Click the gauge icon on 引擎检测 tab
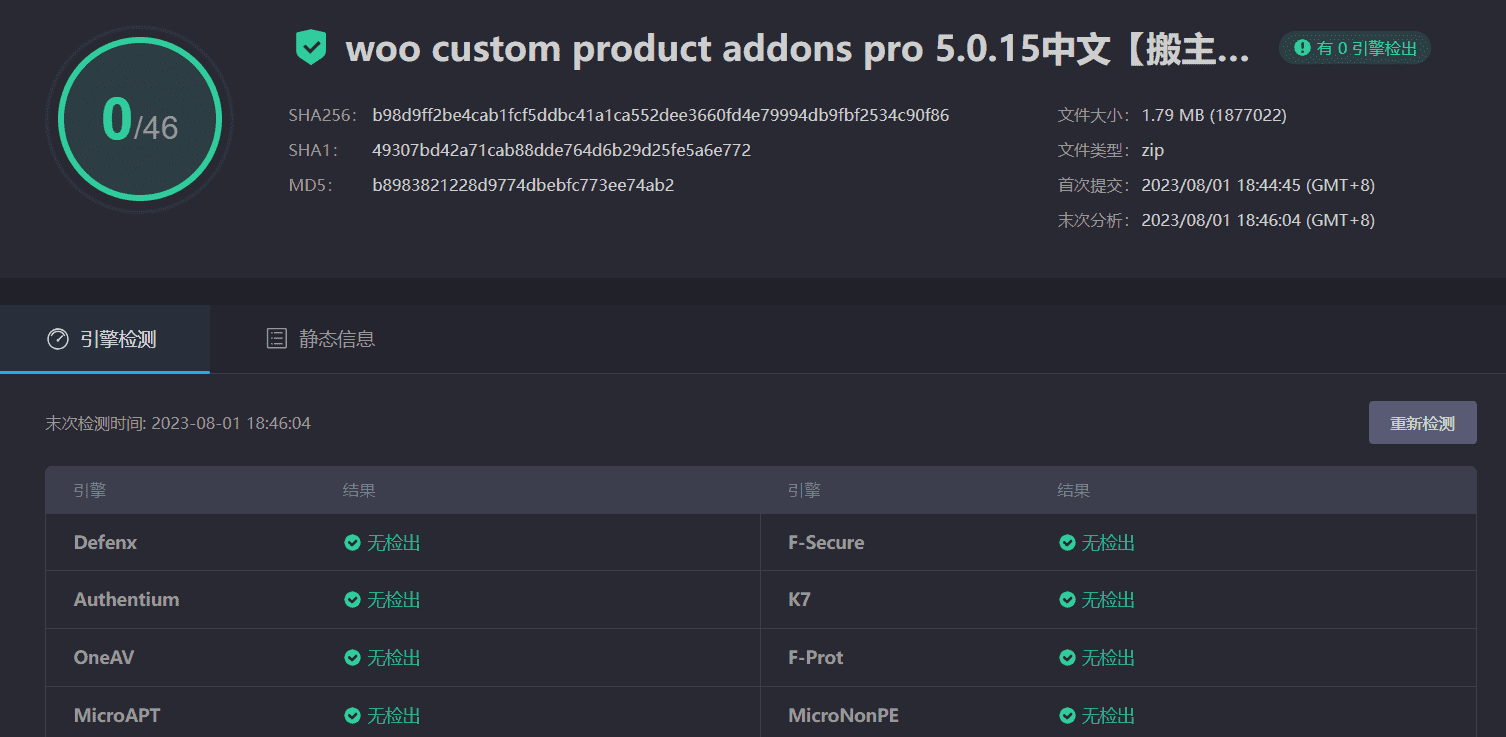 click(58, 339)
